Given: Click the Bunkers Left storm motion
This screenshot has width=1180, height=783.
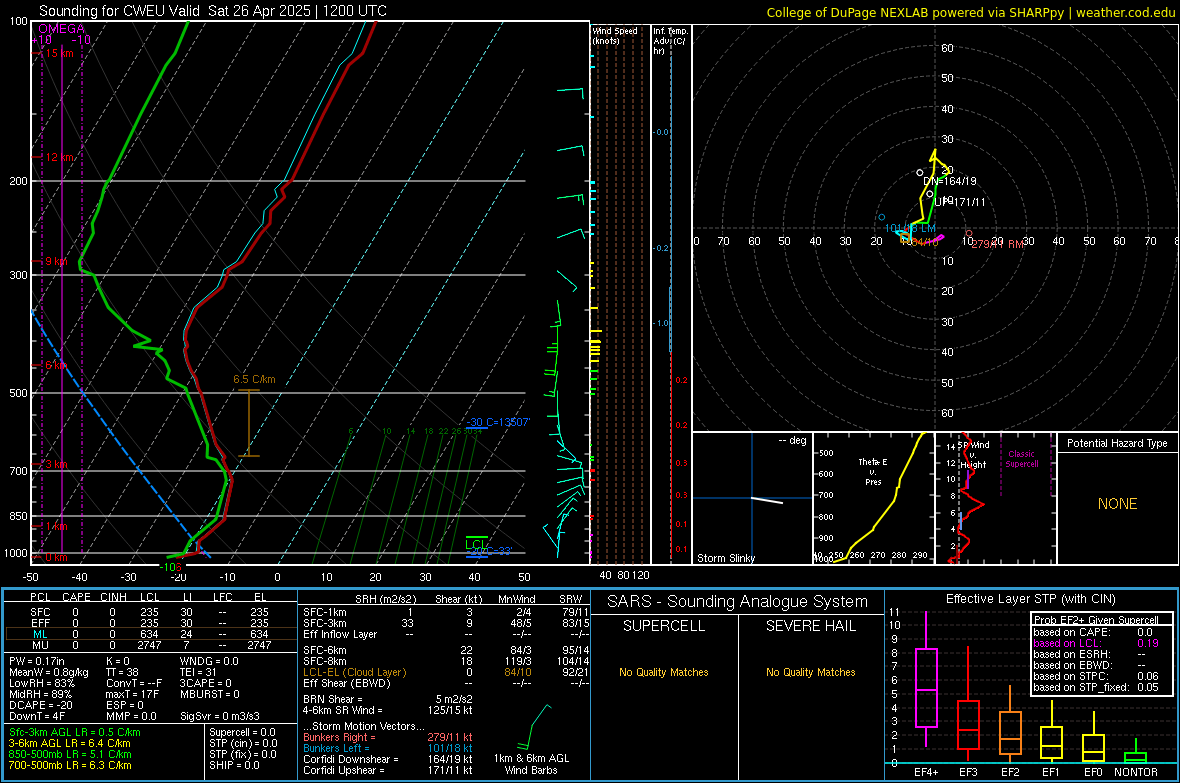Looking at the screenshot, I should tap(388, 748).
